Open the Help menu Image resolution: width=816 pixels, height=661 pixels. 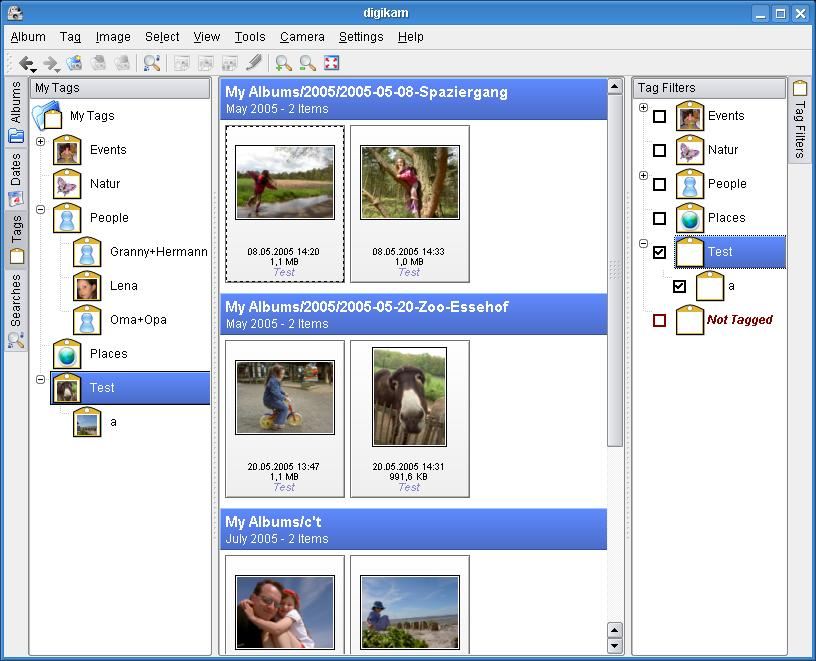(411, 37)
